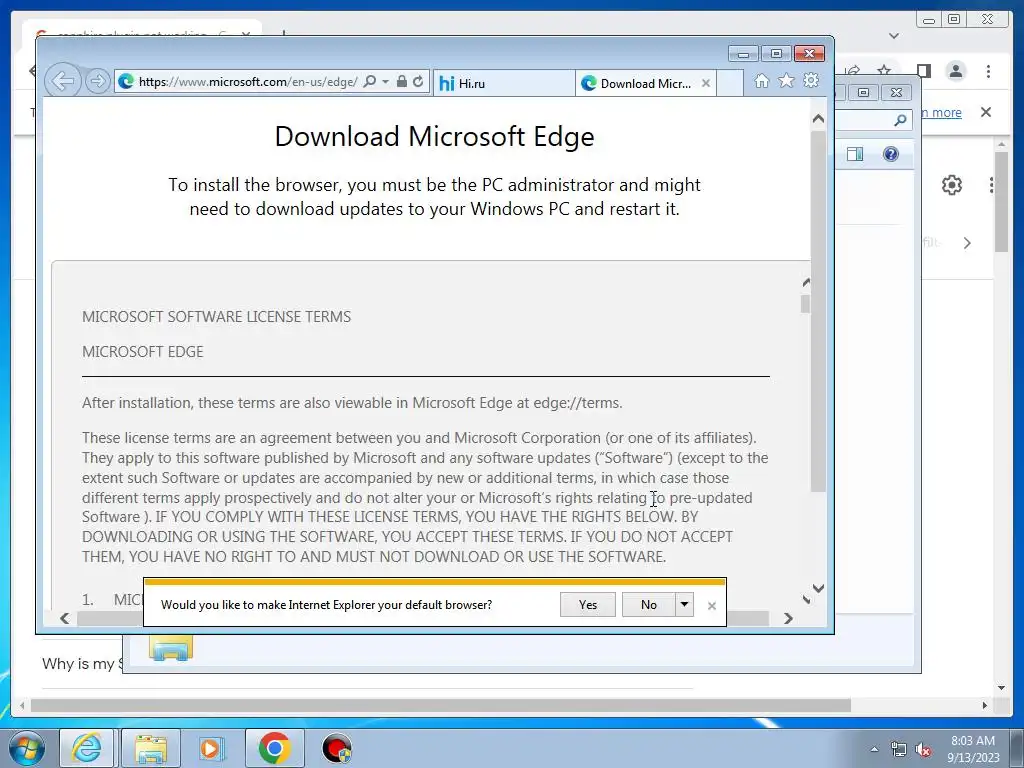Click the IE address bar URL field

pos(248,82)
